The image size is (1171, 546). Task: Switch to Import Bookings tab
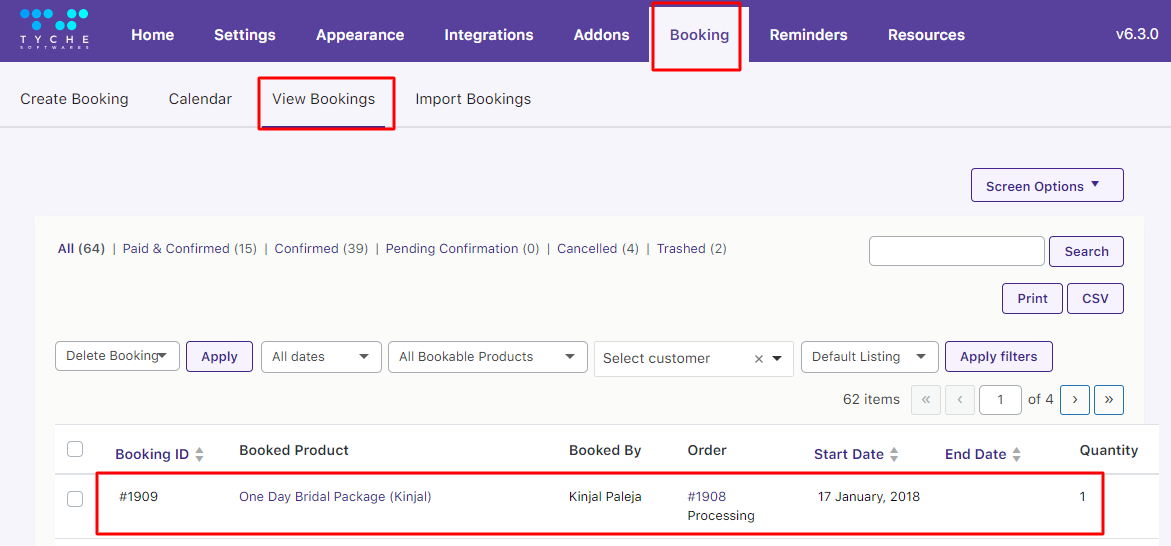coord(473,99)
